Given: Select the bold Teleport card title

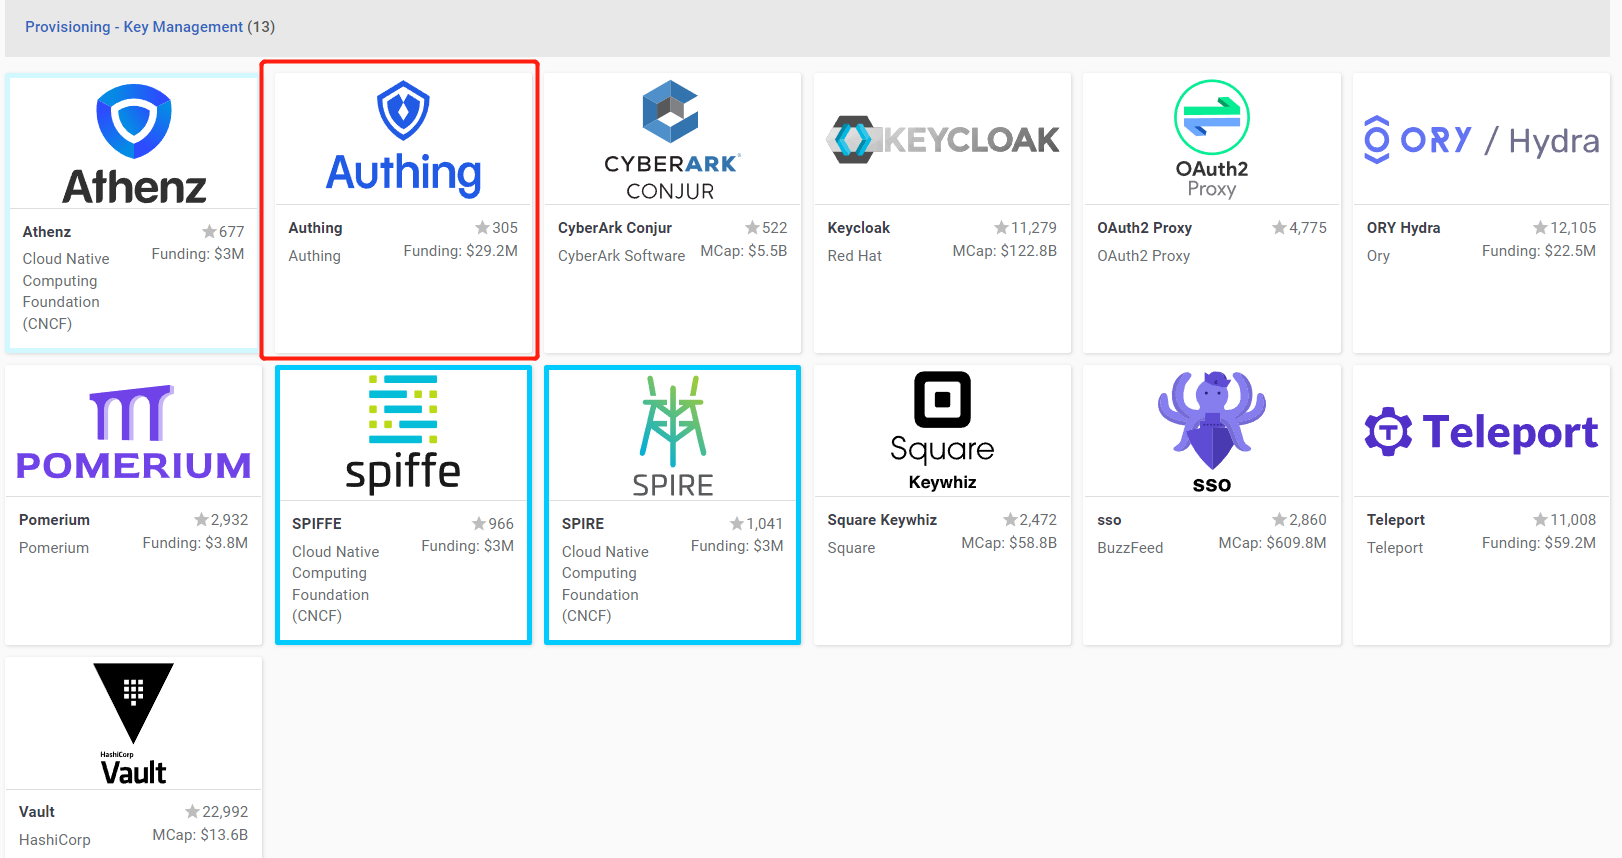Looking at the screenshot, I should coord(1396,520).
